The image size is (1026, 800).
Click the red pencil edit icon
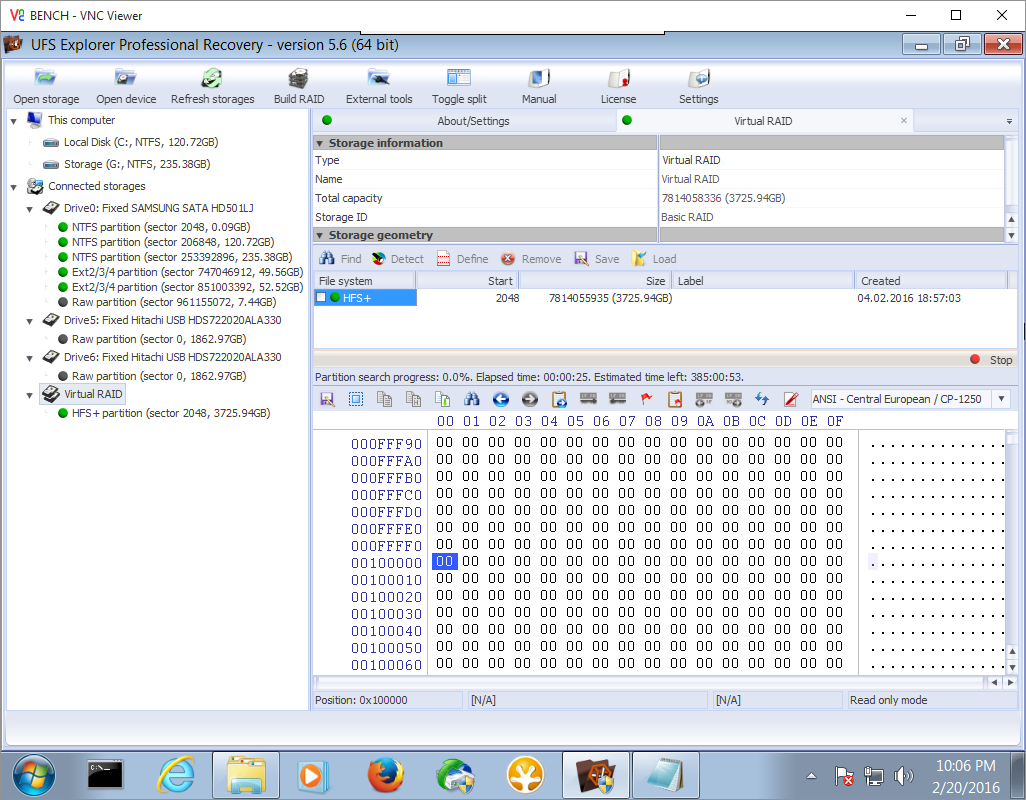[791, 399]
